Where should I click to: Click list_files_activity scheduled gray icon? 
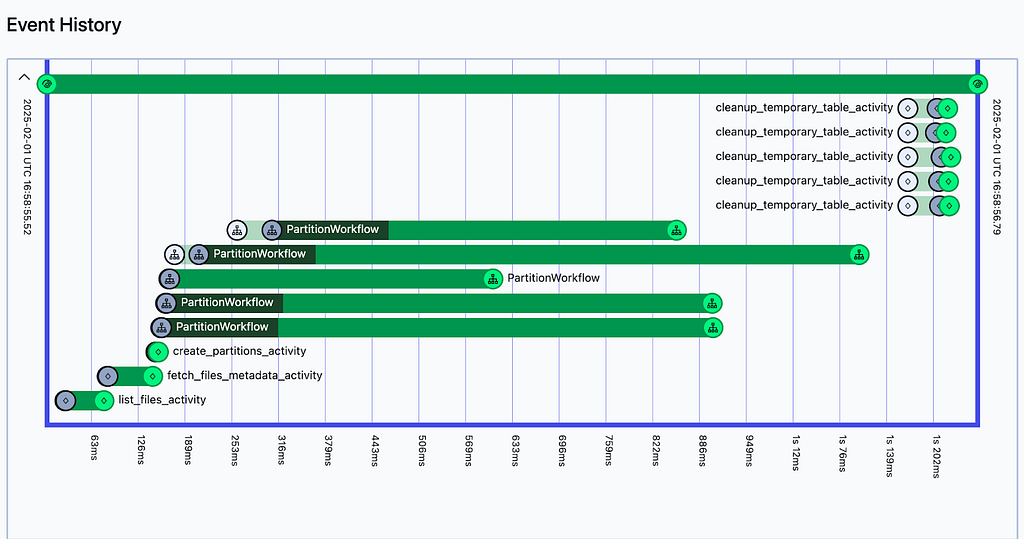point(65,400)
